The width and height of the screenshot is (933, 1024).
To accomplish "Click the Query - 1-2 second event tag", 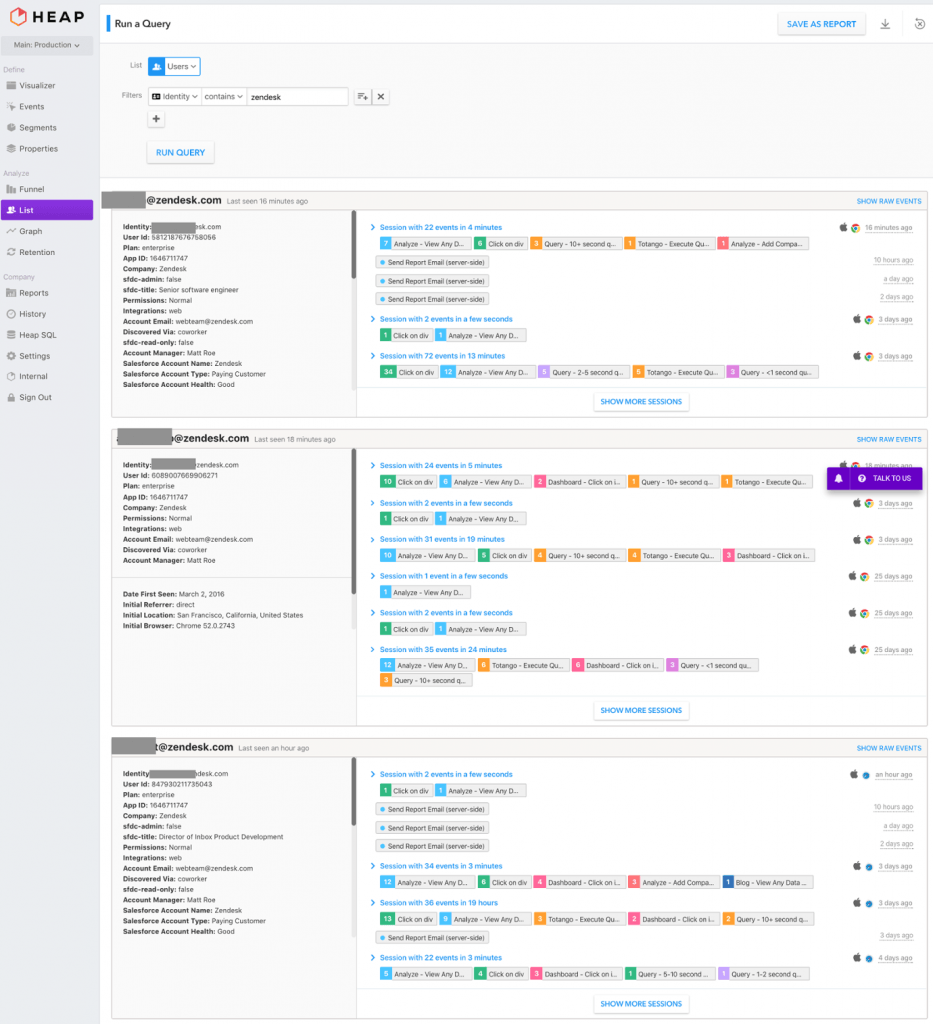I will pos(764,974).
